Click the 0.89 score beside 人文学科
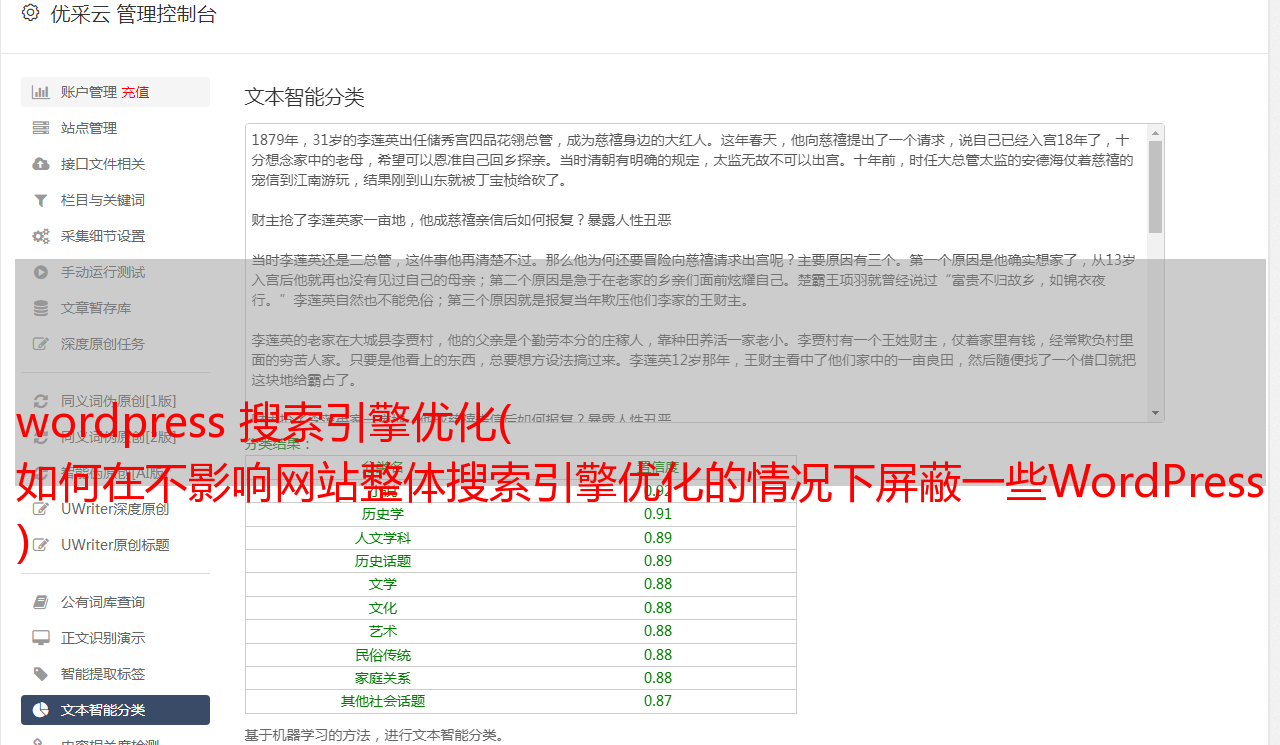The image size is (1280, 745). 658,538
